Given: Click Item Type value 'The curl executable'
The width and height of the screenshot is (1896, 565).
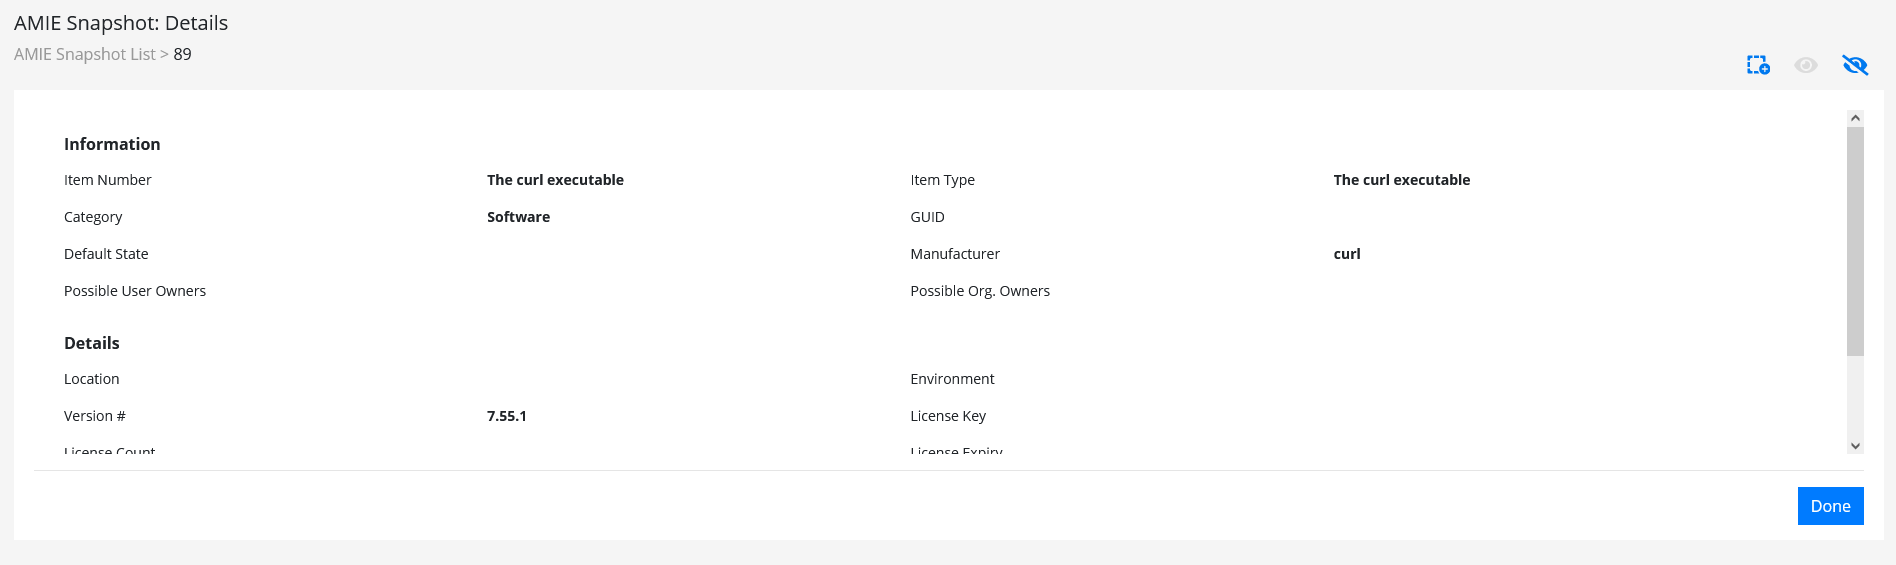Looking at the screenshot, I should pos(1401,180).
